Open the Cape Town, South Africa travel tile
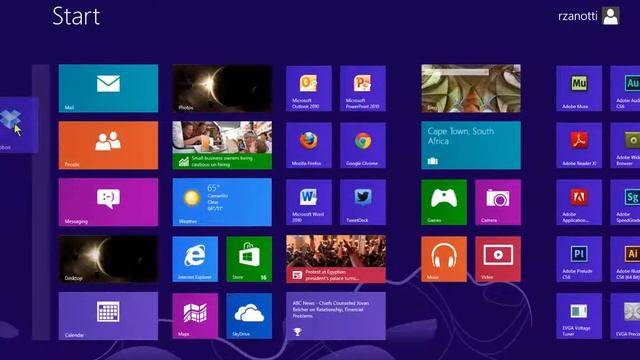The height and width of the screenshot is (360, 640). point(471,145)
